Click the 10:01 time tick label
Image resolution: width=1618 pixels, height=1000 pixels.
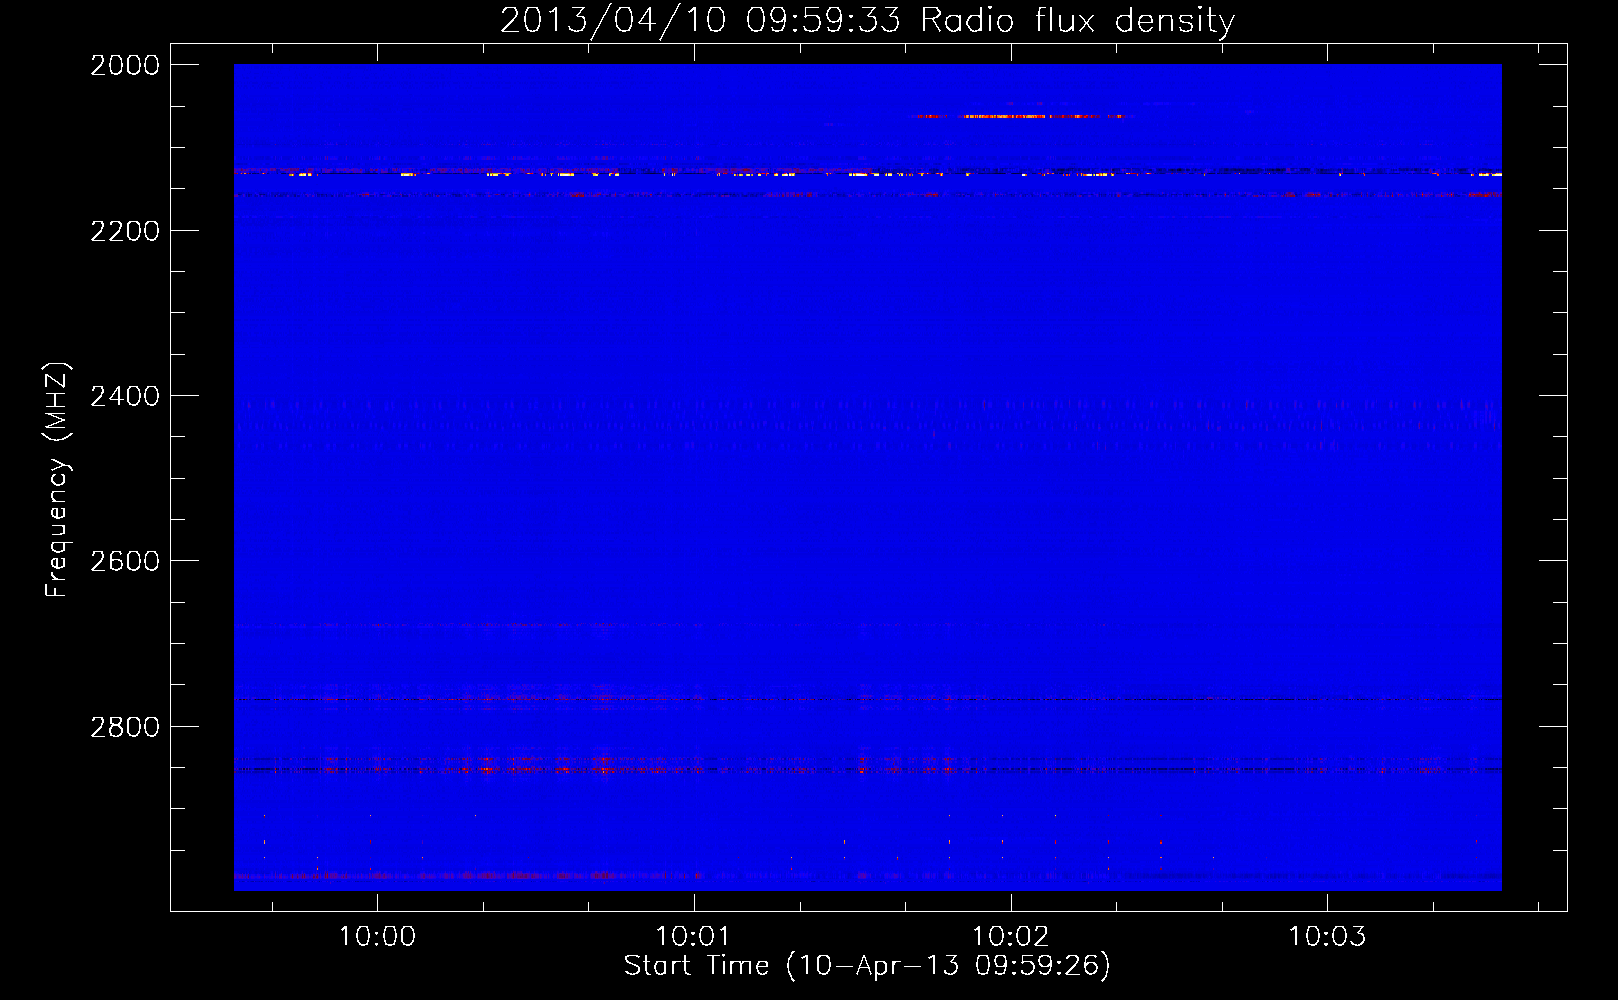click(x=693, y=937)
